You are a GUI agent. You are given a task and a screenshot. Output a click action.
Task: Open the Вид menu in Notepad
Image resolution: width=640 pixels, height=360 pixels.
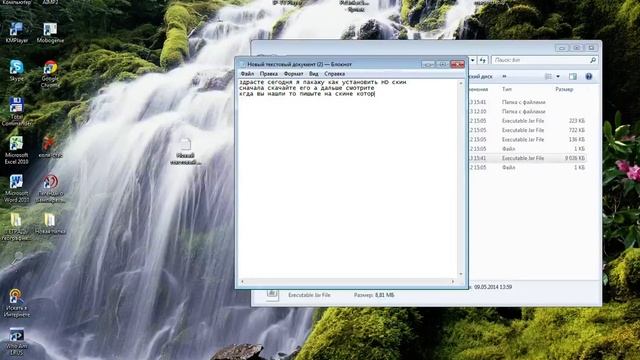tap(313, 74)
